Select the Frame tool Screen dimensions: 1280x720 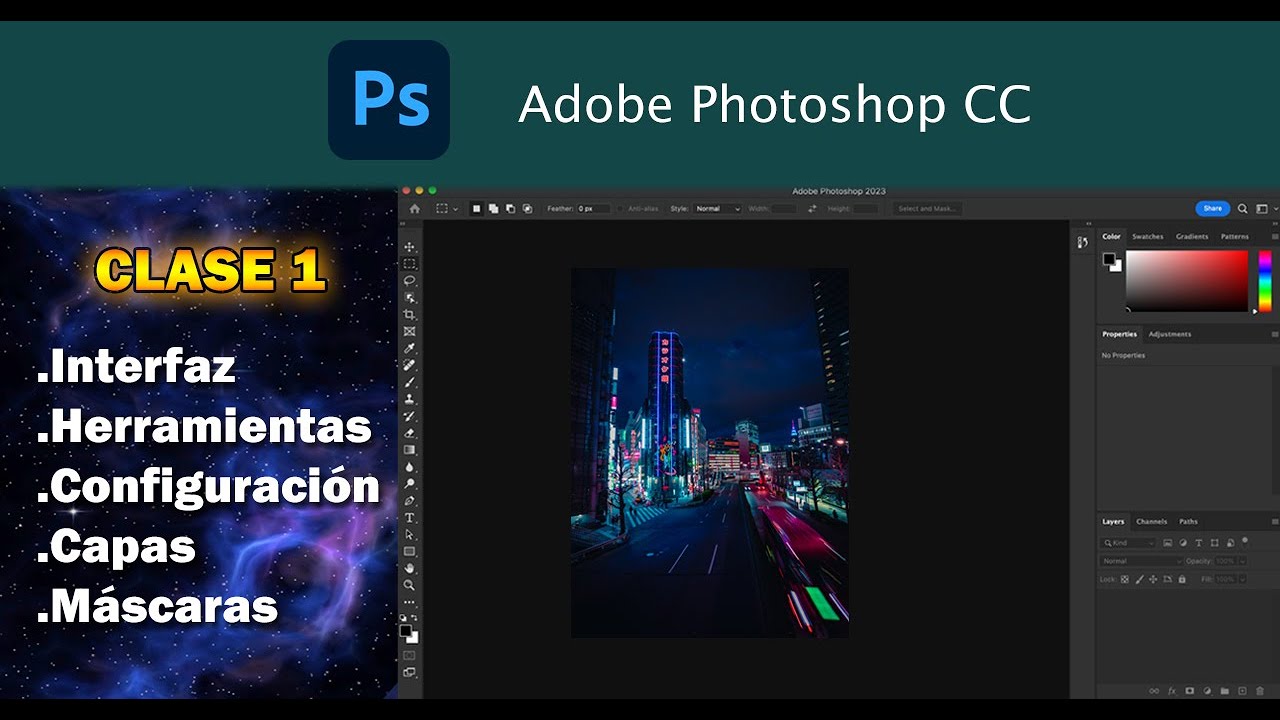(x=410, y=332)
